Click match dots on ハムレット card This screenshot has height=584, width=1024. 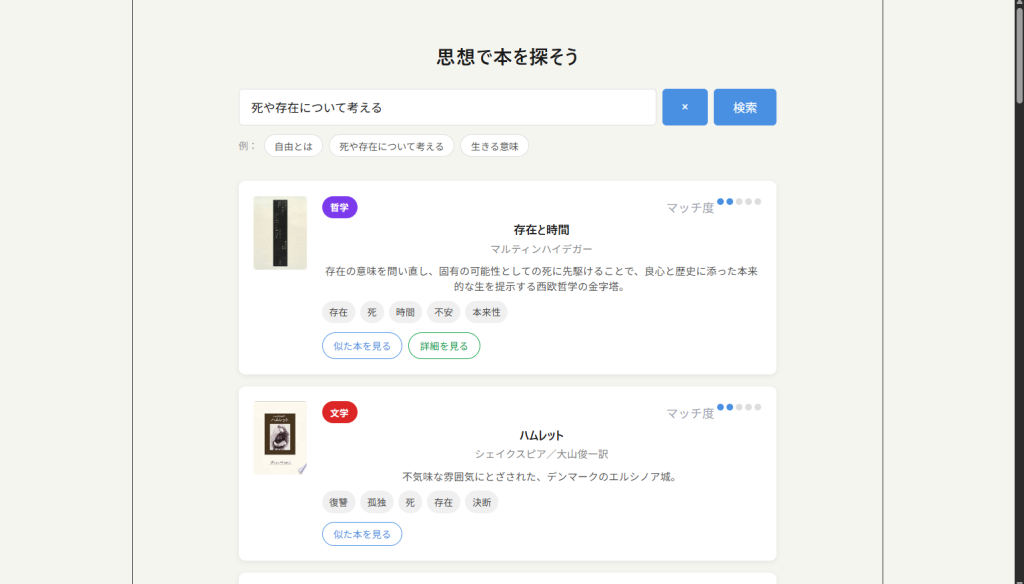tap(739, 407)
